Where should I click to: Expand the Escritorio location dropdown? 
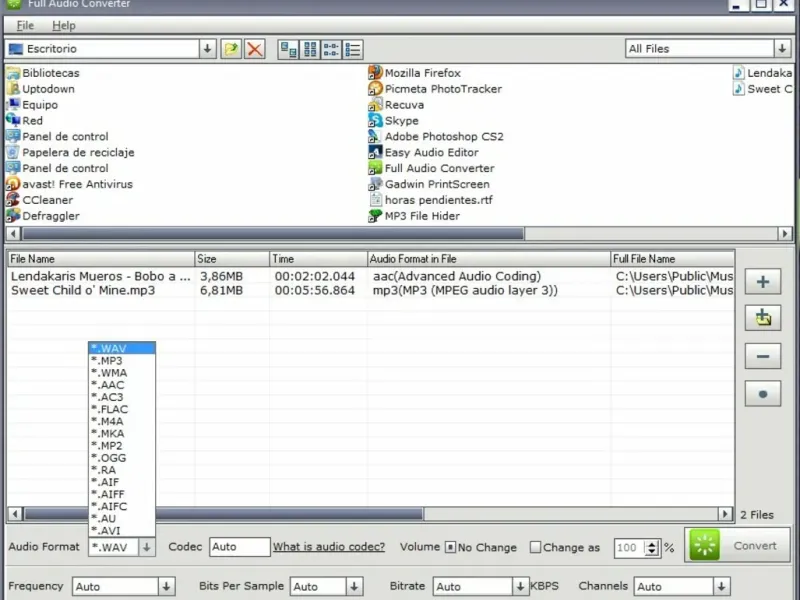point(207,49)
